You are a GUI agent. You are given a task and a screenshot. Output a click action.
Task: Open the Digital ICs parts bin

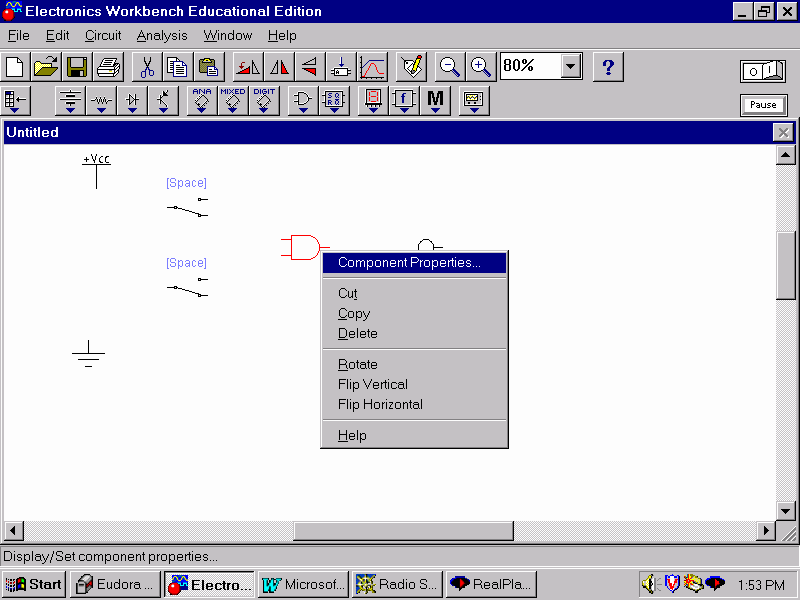pos(264,101)
